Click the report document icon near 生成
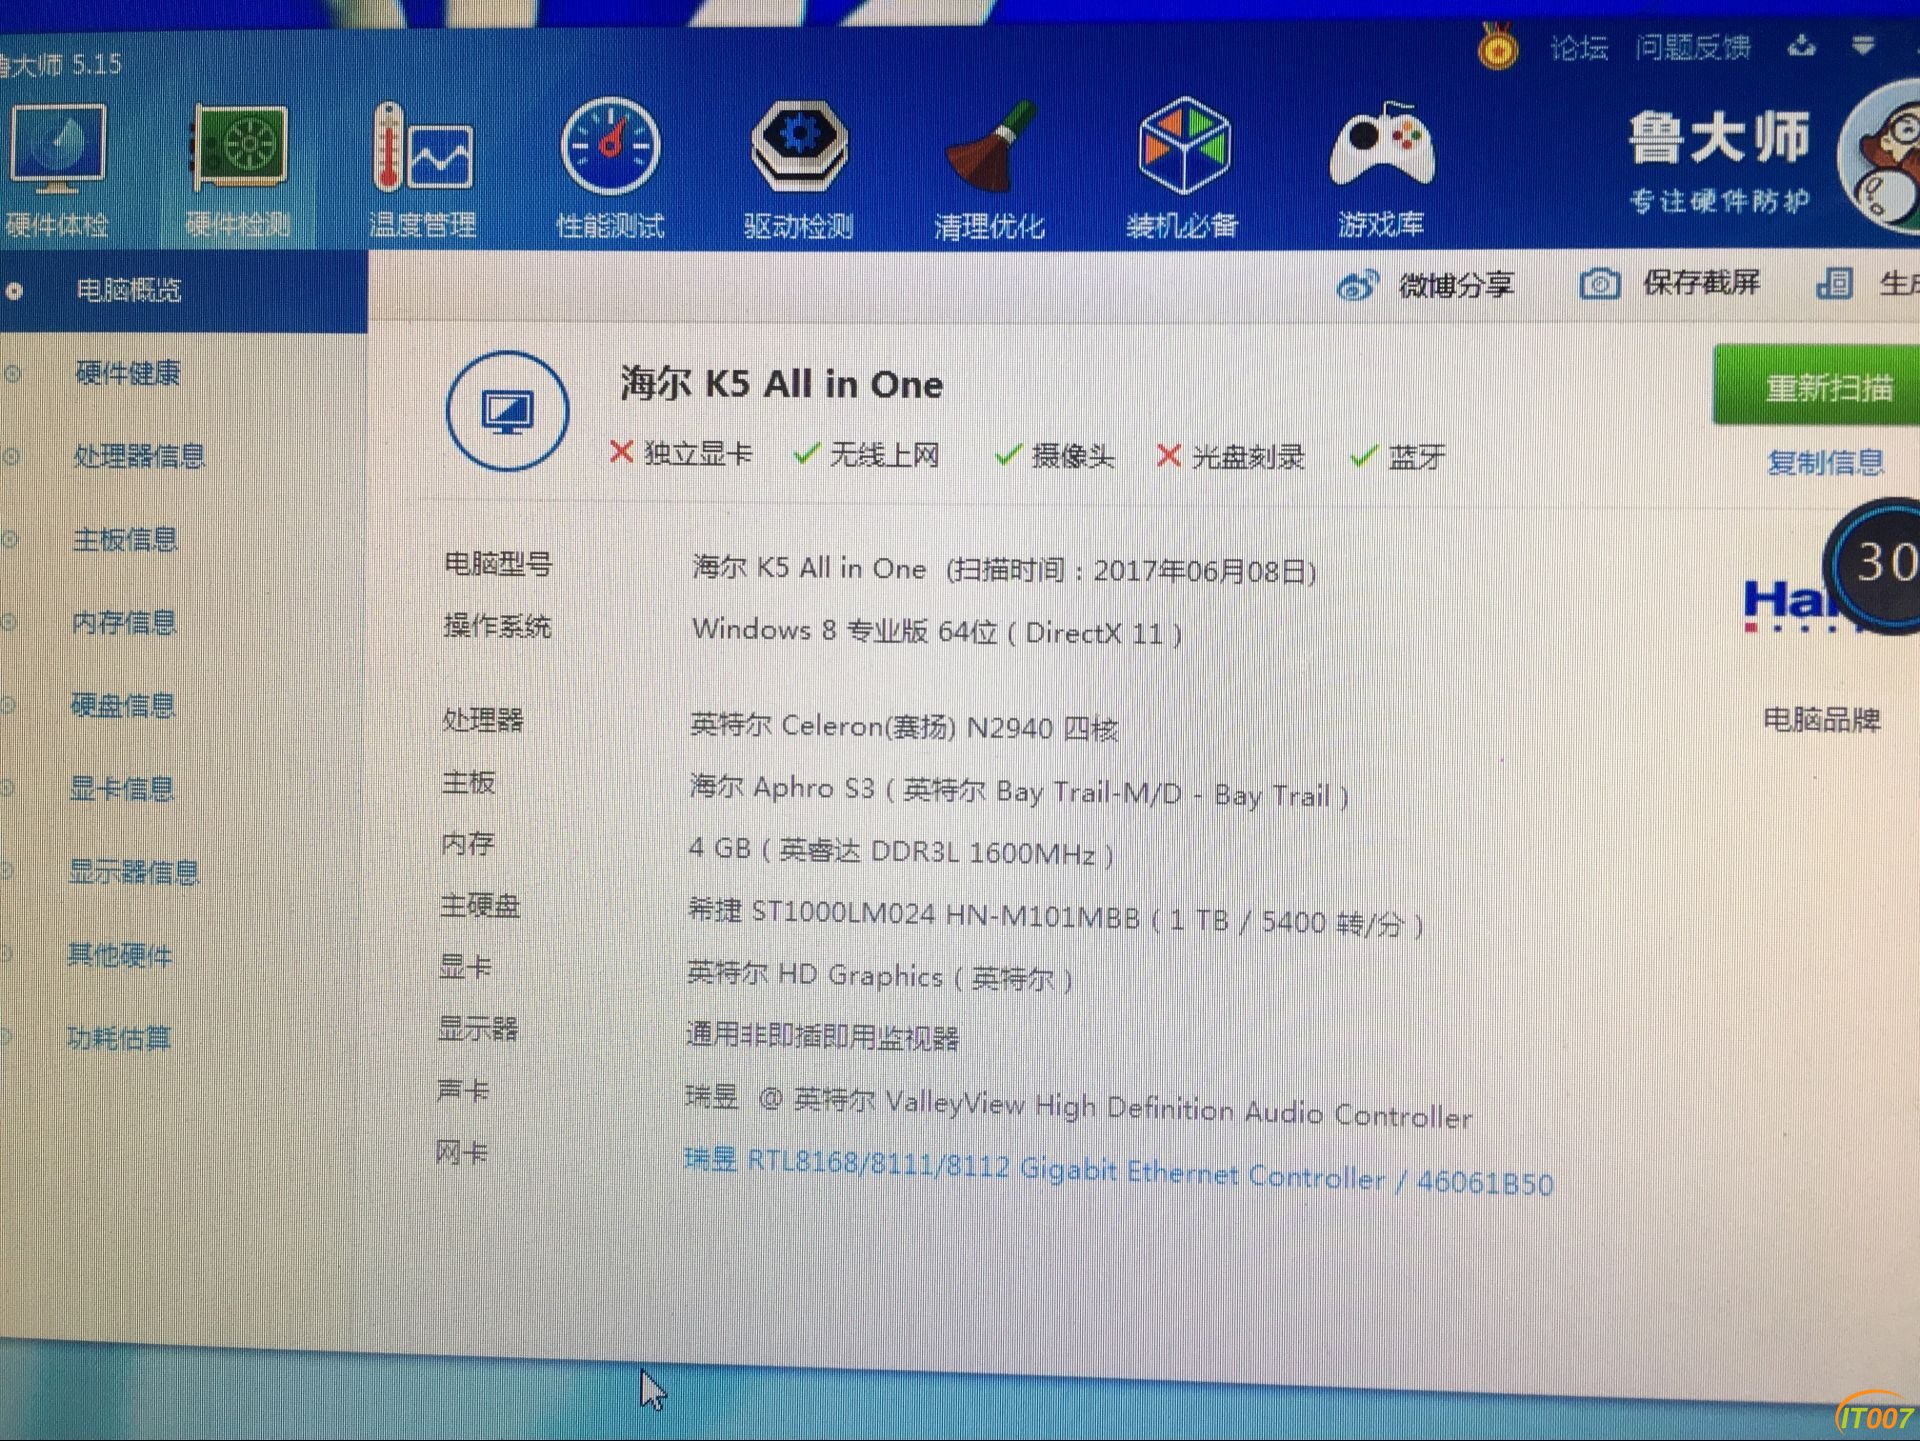Viewport: 1920px width, 1441px height. (1834, 284)
